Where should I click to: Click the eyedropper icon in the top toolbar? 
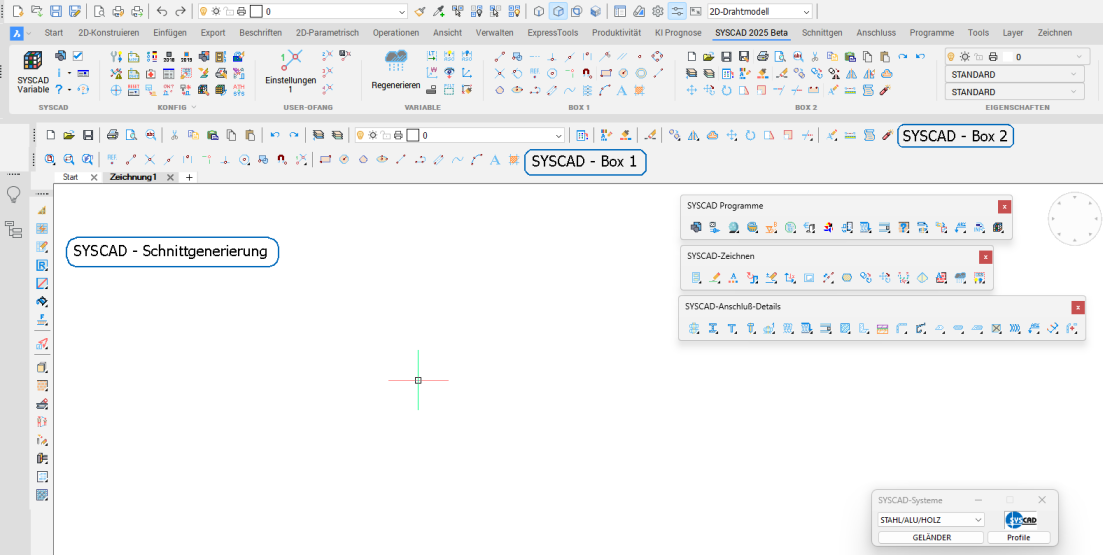[x=439, y=11]
